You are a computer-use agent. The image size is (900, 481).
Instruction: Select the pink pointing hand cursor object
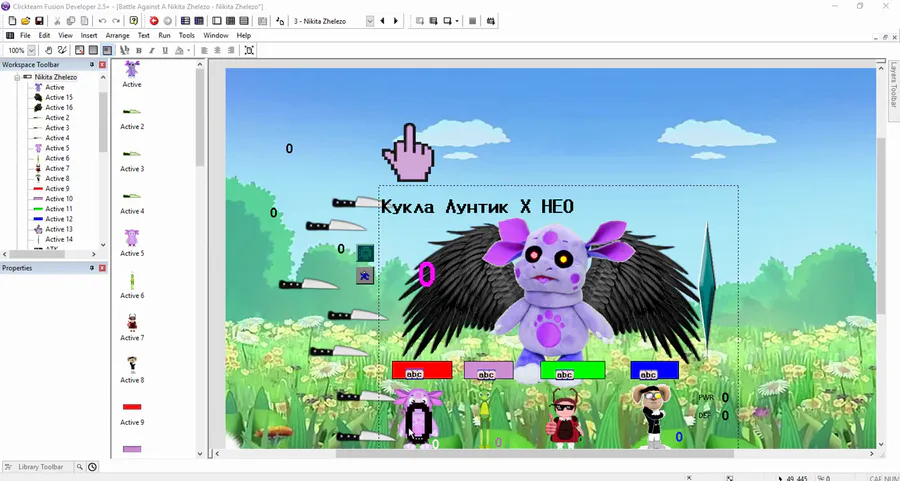[x=408, y=153]
